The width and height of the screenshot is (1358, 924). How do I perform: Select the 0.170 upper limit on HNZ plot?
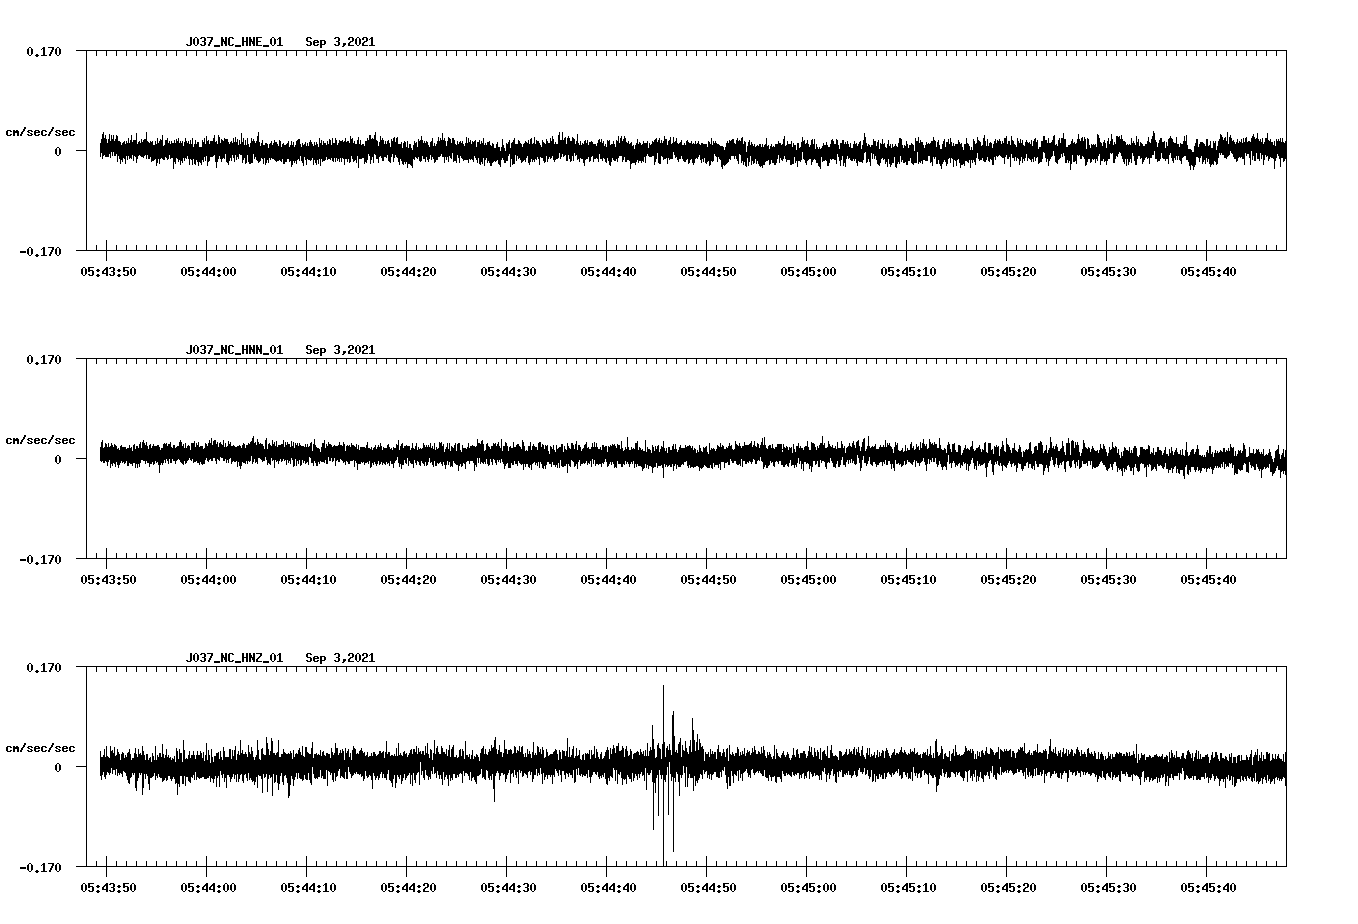[43, 667]
